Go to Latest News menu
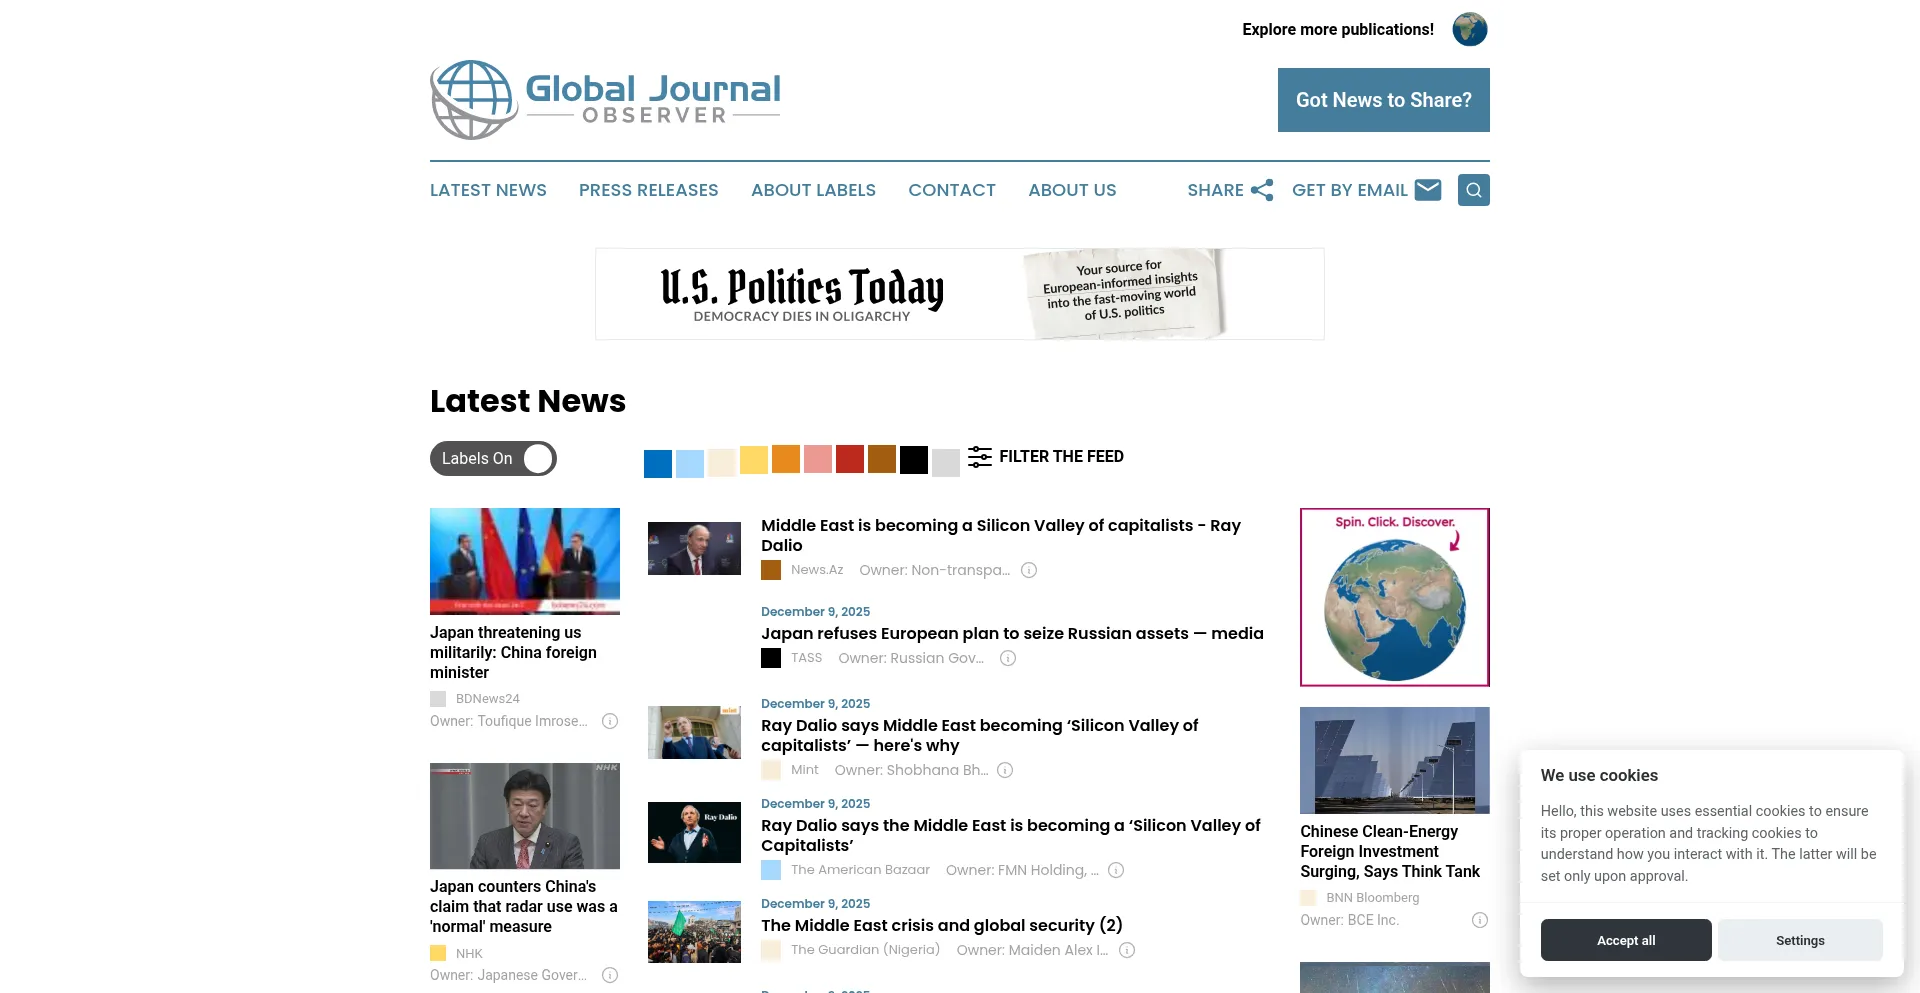 click(488, 190)
